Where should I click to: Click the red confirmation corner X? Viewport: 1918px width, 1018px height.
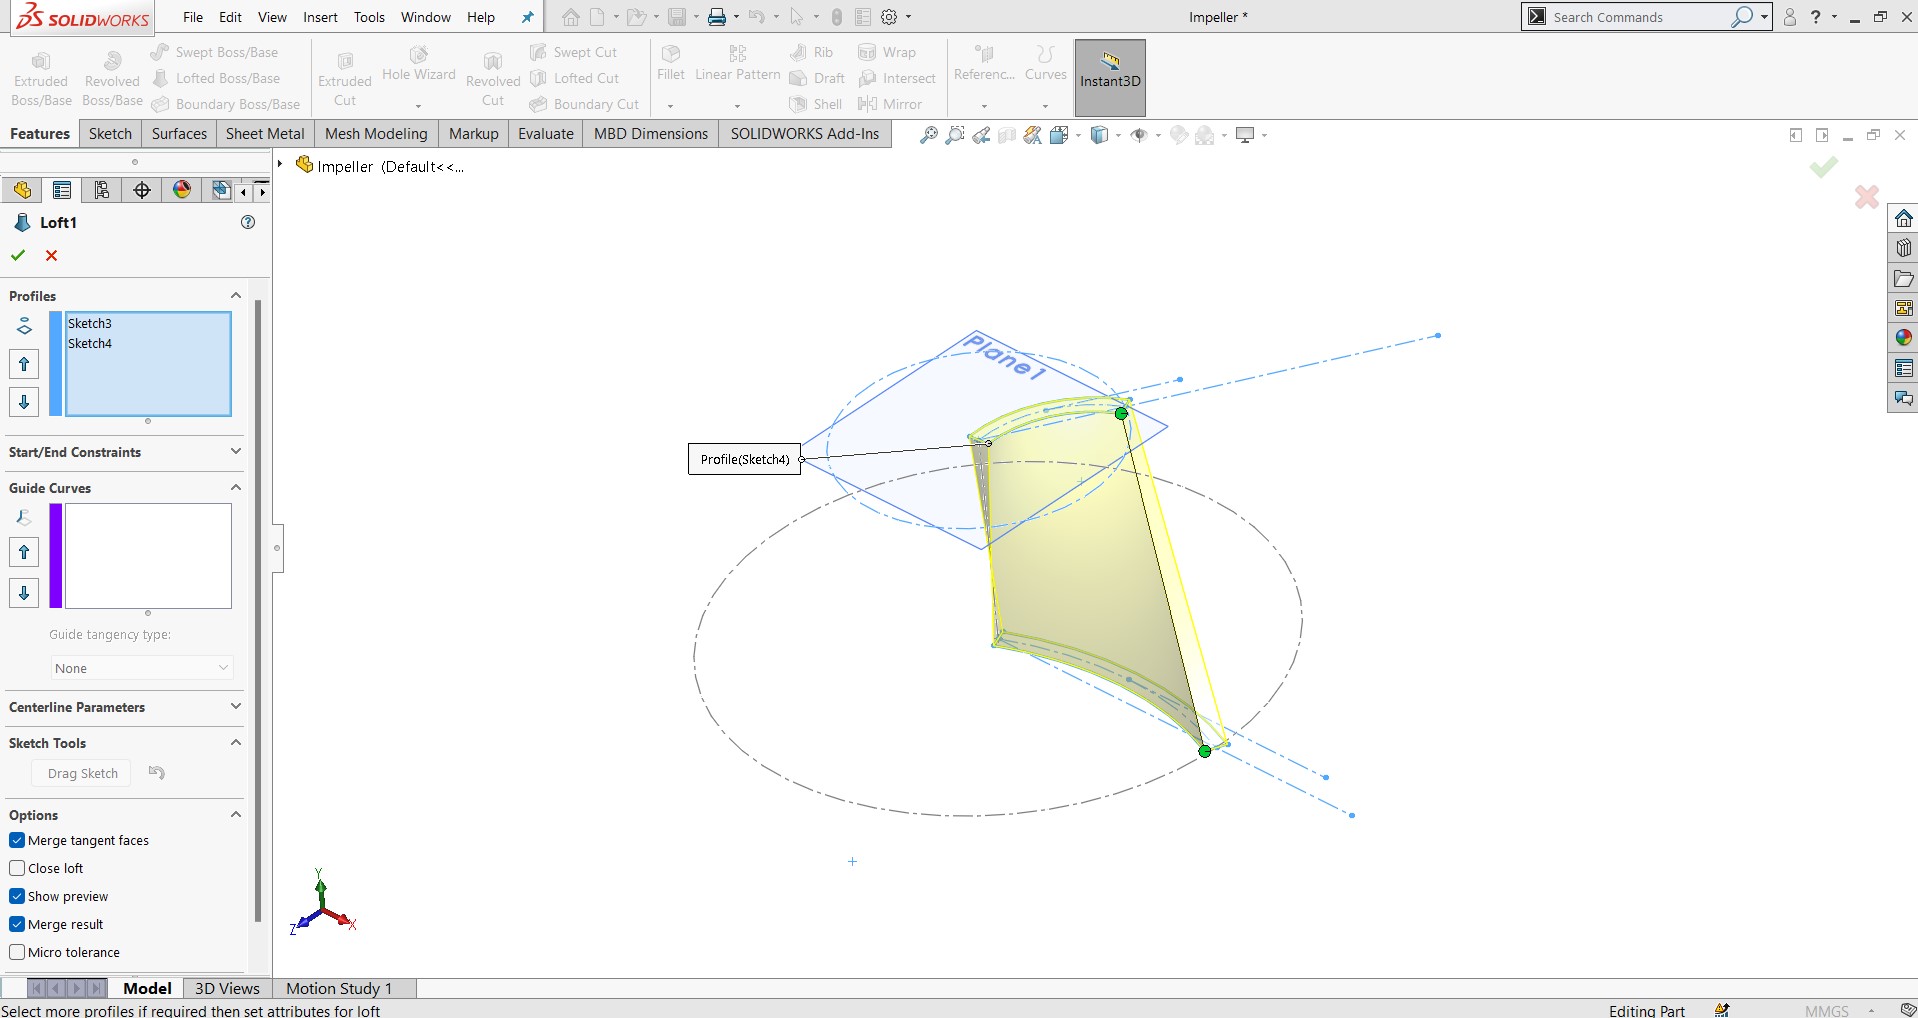click(1866, 197)
